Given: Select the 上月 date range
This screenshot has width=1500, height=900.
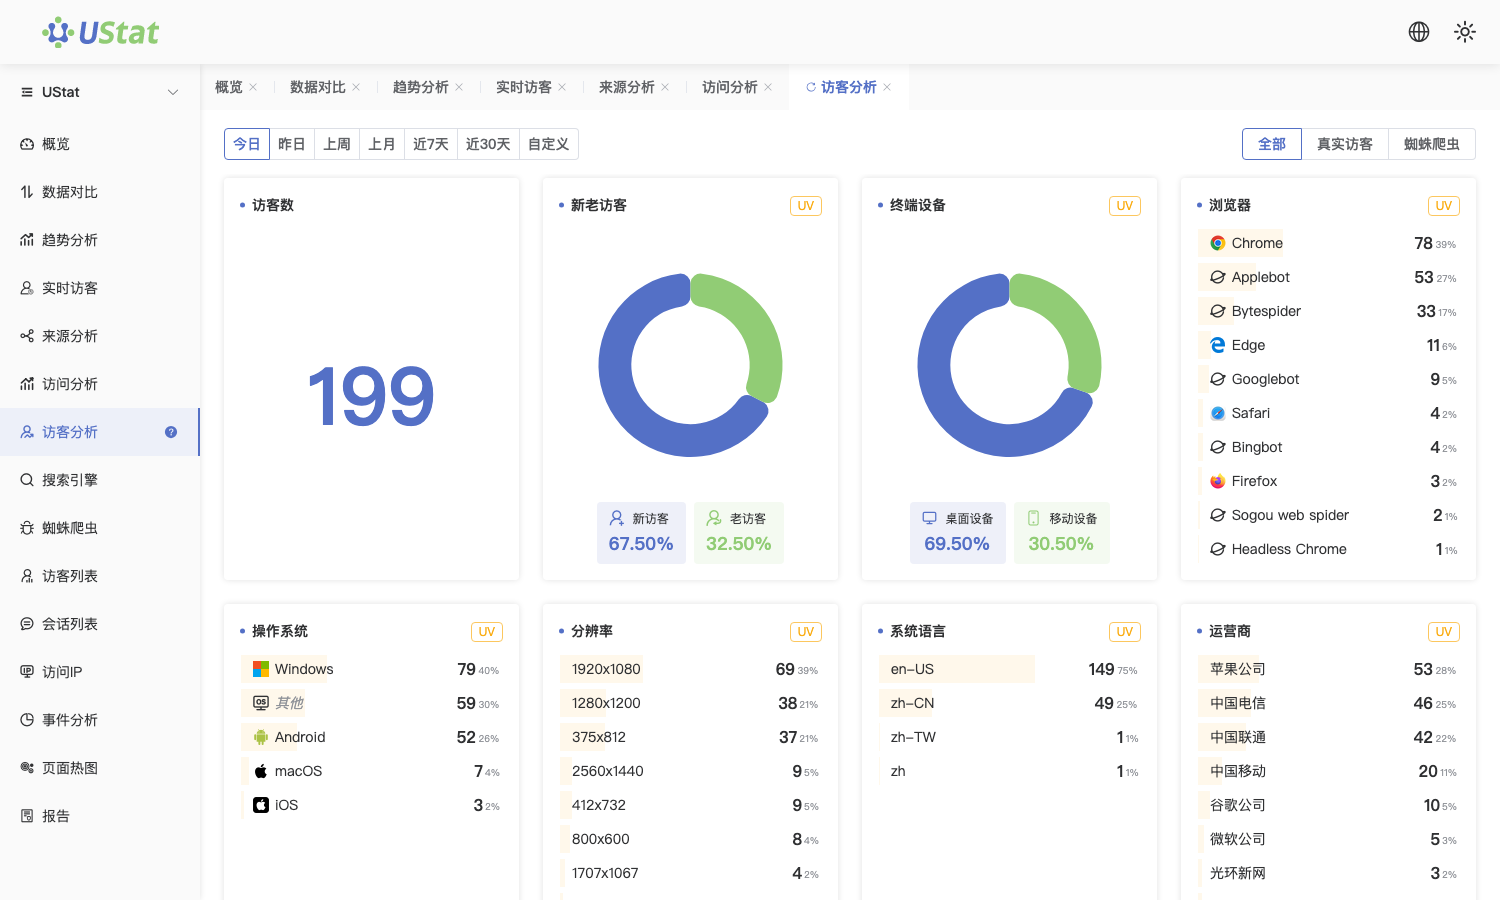Looking at the screenshot, I should point(382,144).
